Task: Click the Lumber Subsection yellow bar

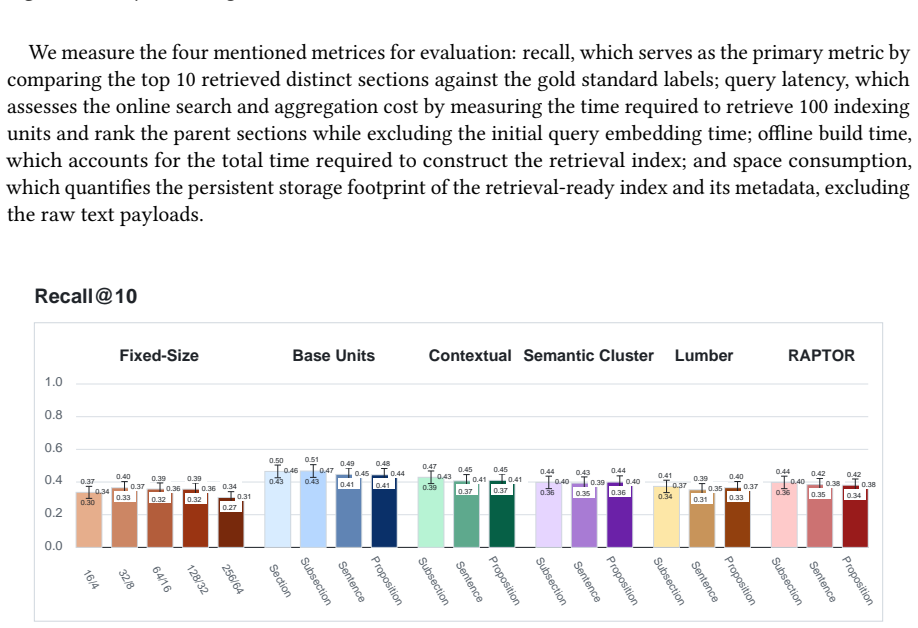Action: click(x=666, y=517)
